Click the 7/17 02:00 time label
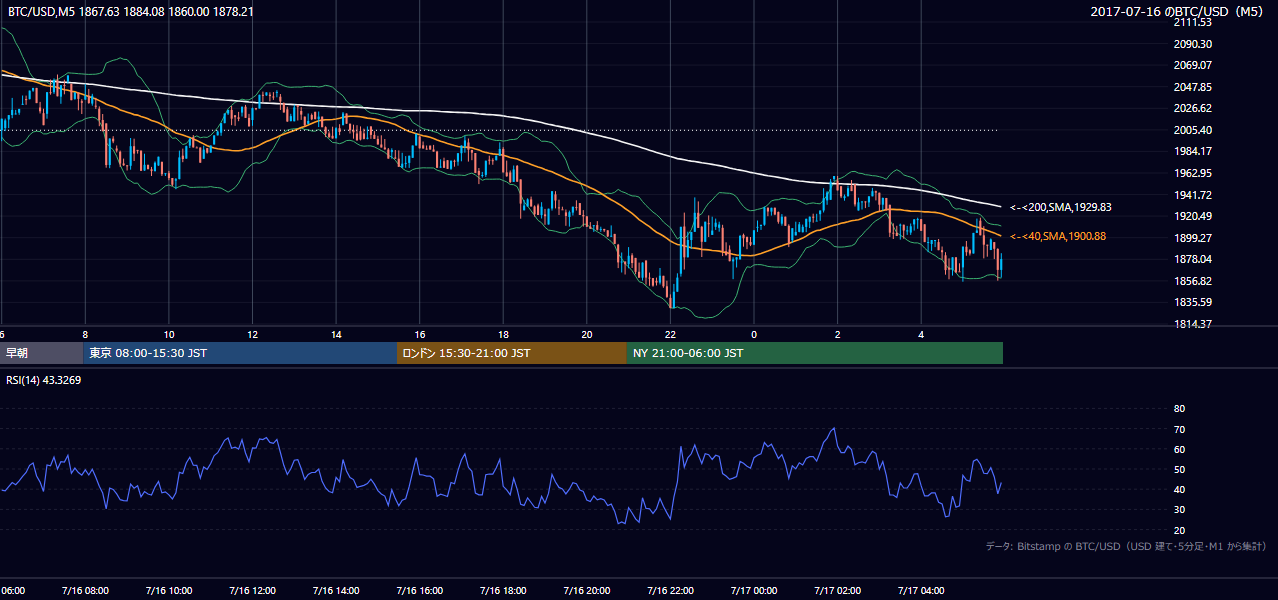 [837, 591]
